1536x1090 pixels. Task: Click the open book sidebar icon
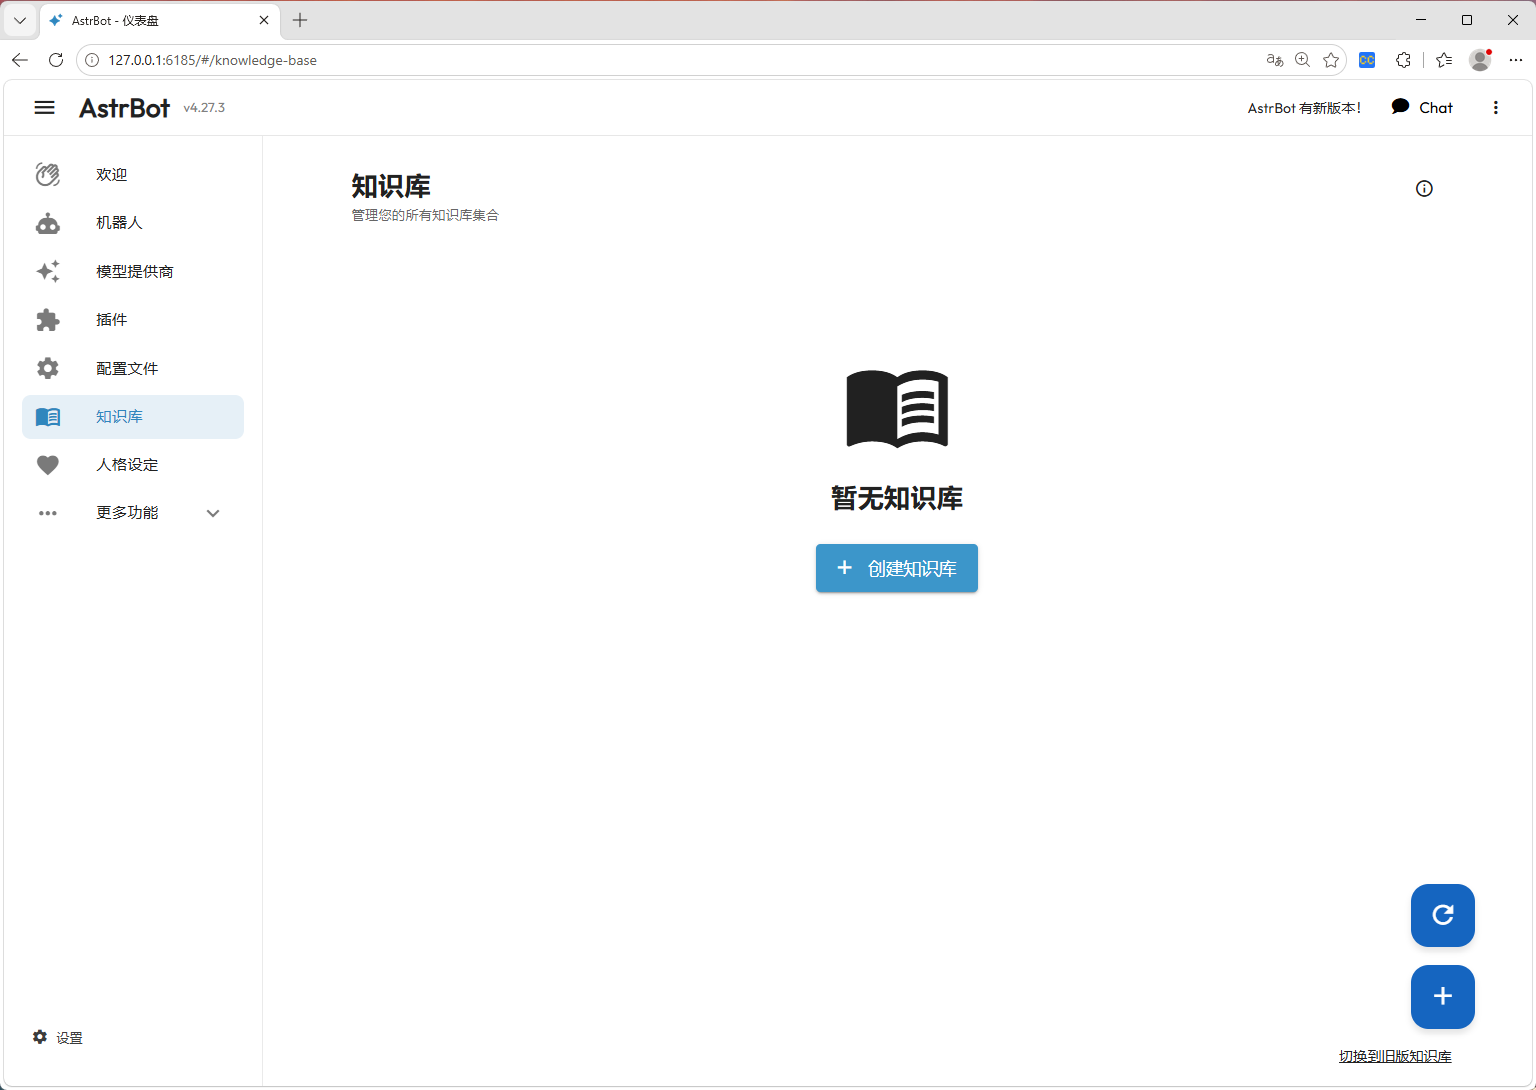click(x=48, y=417)
